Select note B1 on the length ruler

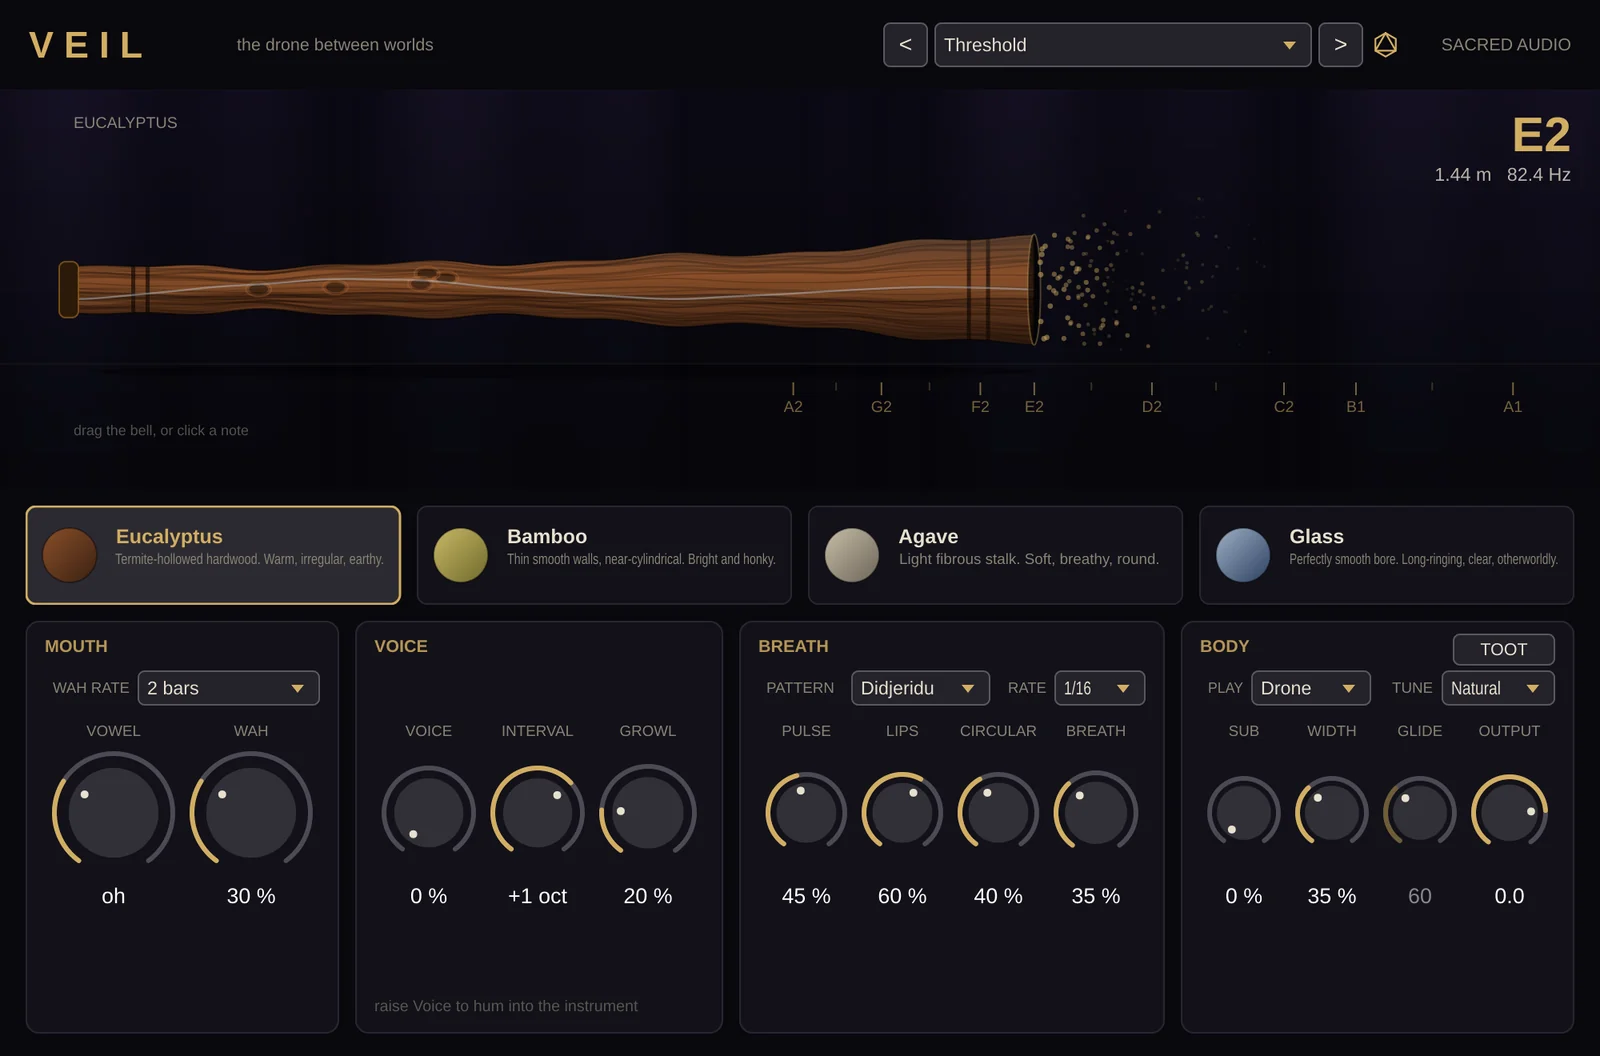pyautogui.click(x=1356, y=399)
